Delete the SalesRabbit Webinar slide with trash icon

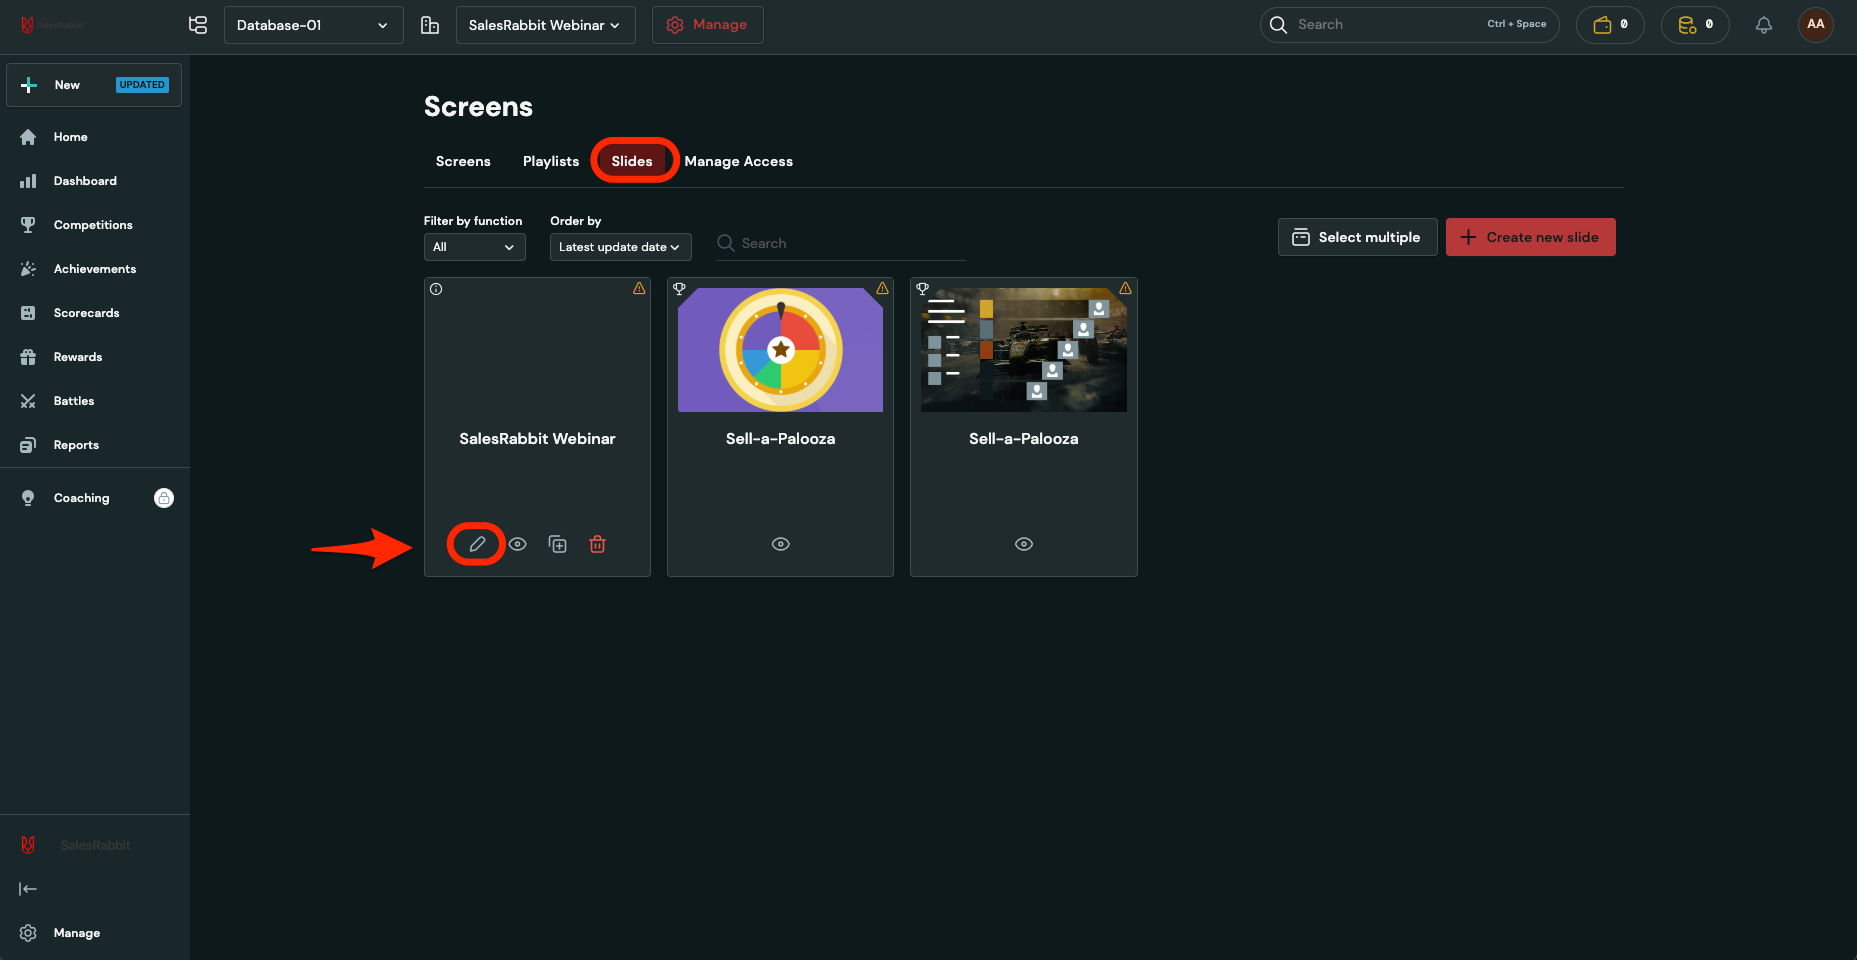(x=597, y=544)
